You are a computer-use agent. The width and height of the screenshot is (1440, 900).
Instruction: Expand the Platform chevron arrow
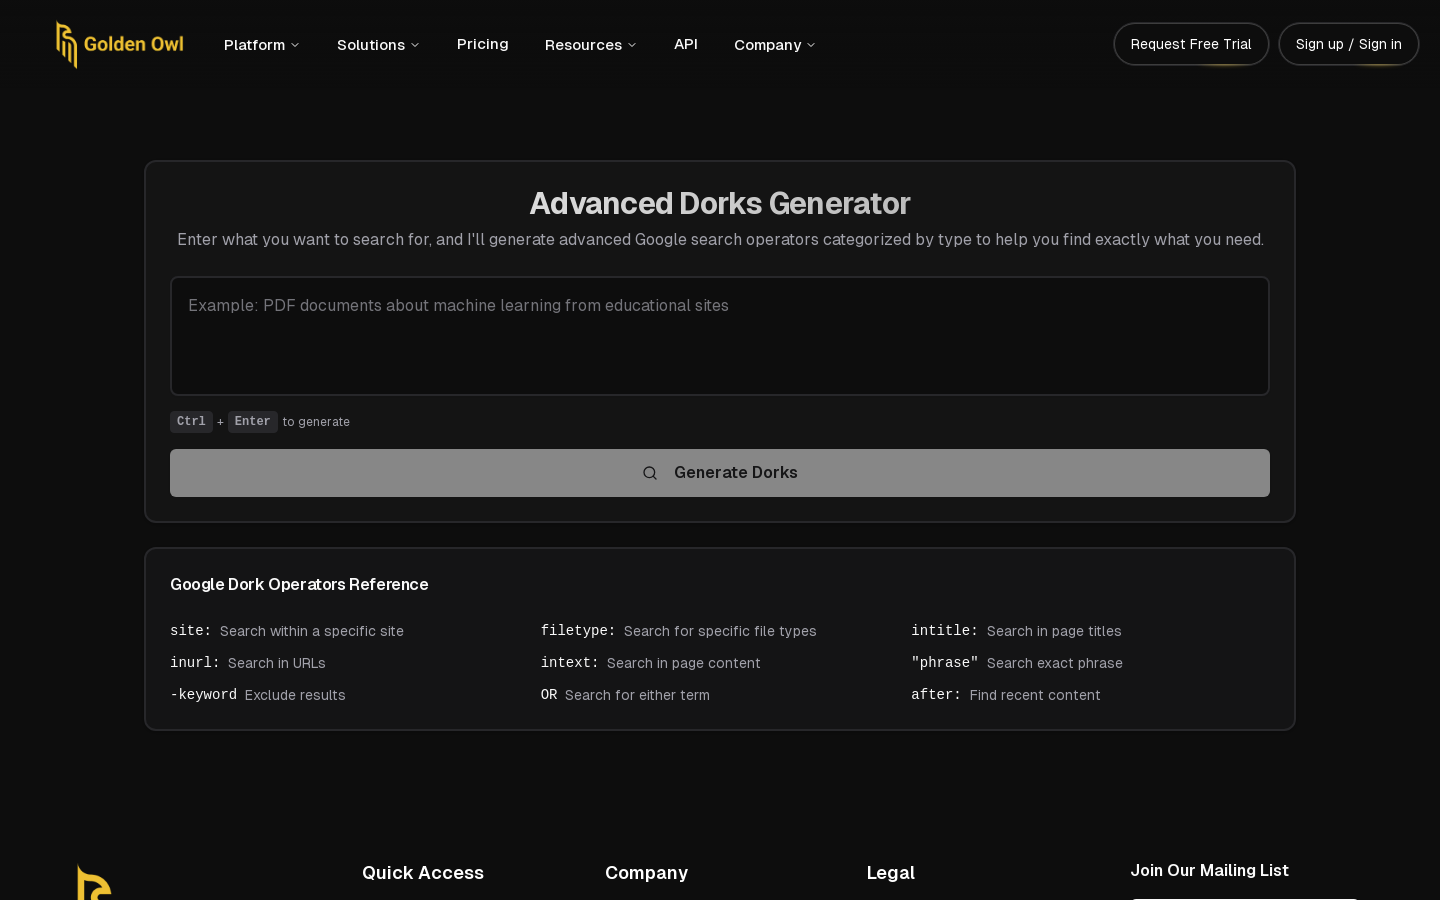295,45
